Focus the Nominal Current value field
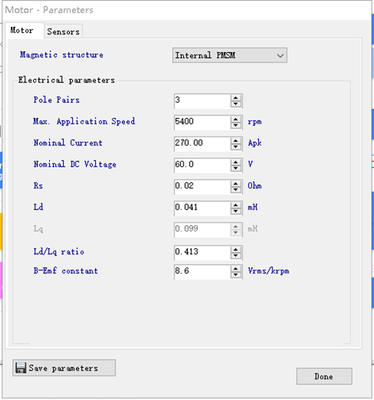This screenshot has height=400, width=374. pyautogui.click(x=202, y=144)
